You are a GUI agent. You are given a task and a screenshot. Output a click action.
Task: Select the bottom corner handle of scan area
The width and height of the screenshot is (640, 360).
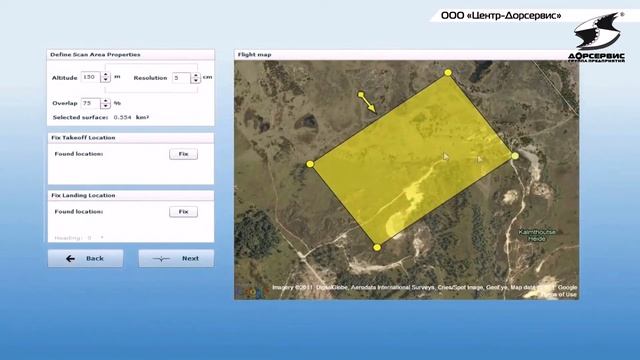pos(377,247)
